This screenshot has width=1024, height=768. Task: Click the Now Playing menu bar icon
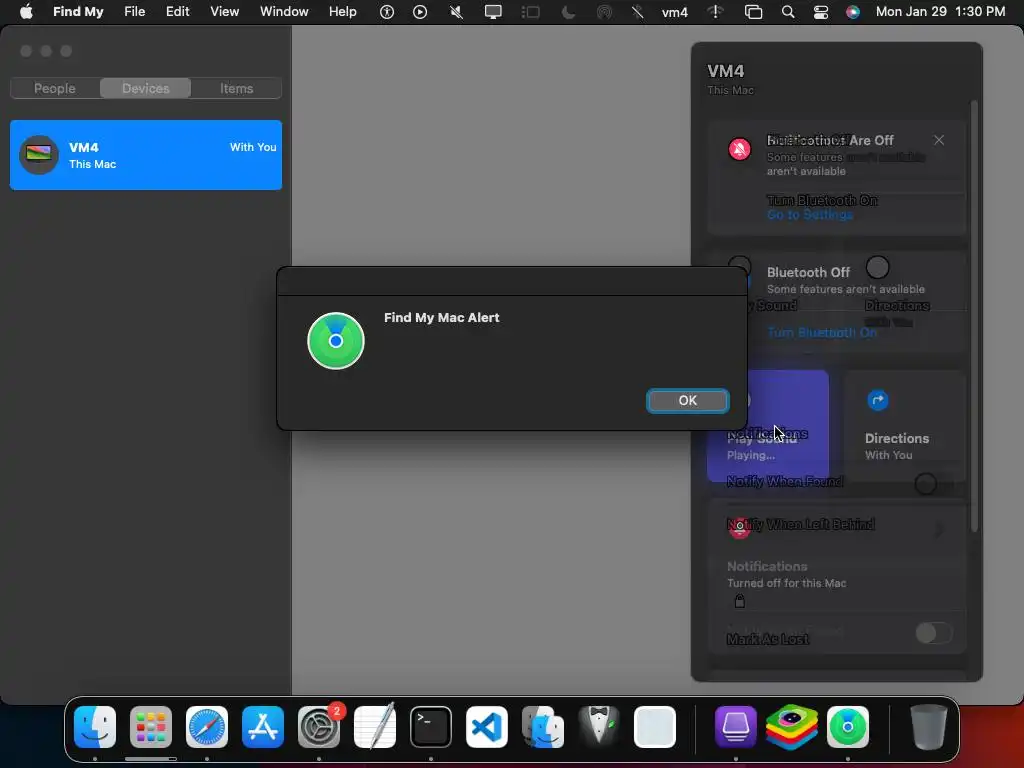(420, 12)
